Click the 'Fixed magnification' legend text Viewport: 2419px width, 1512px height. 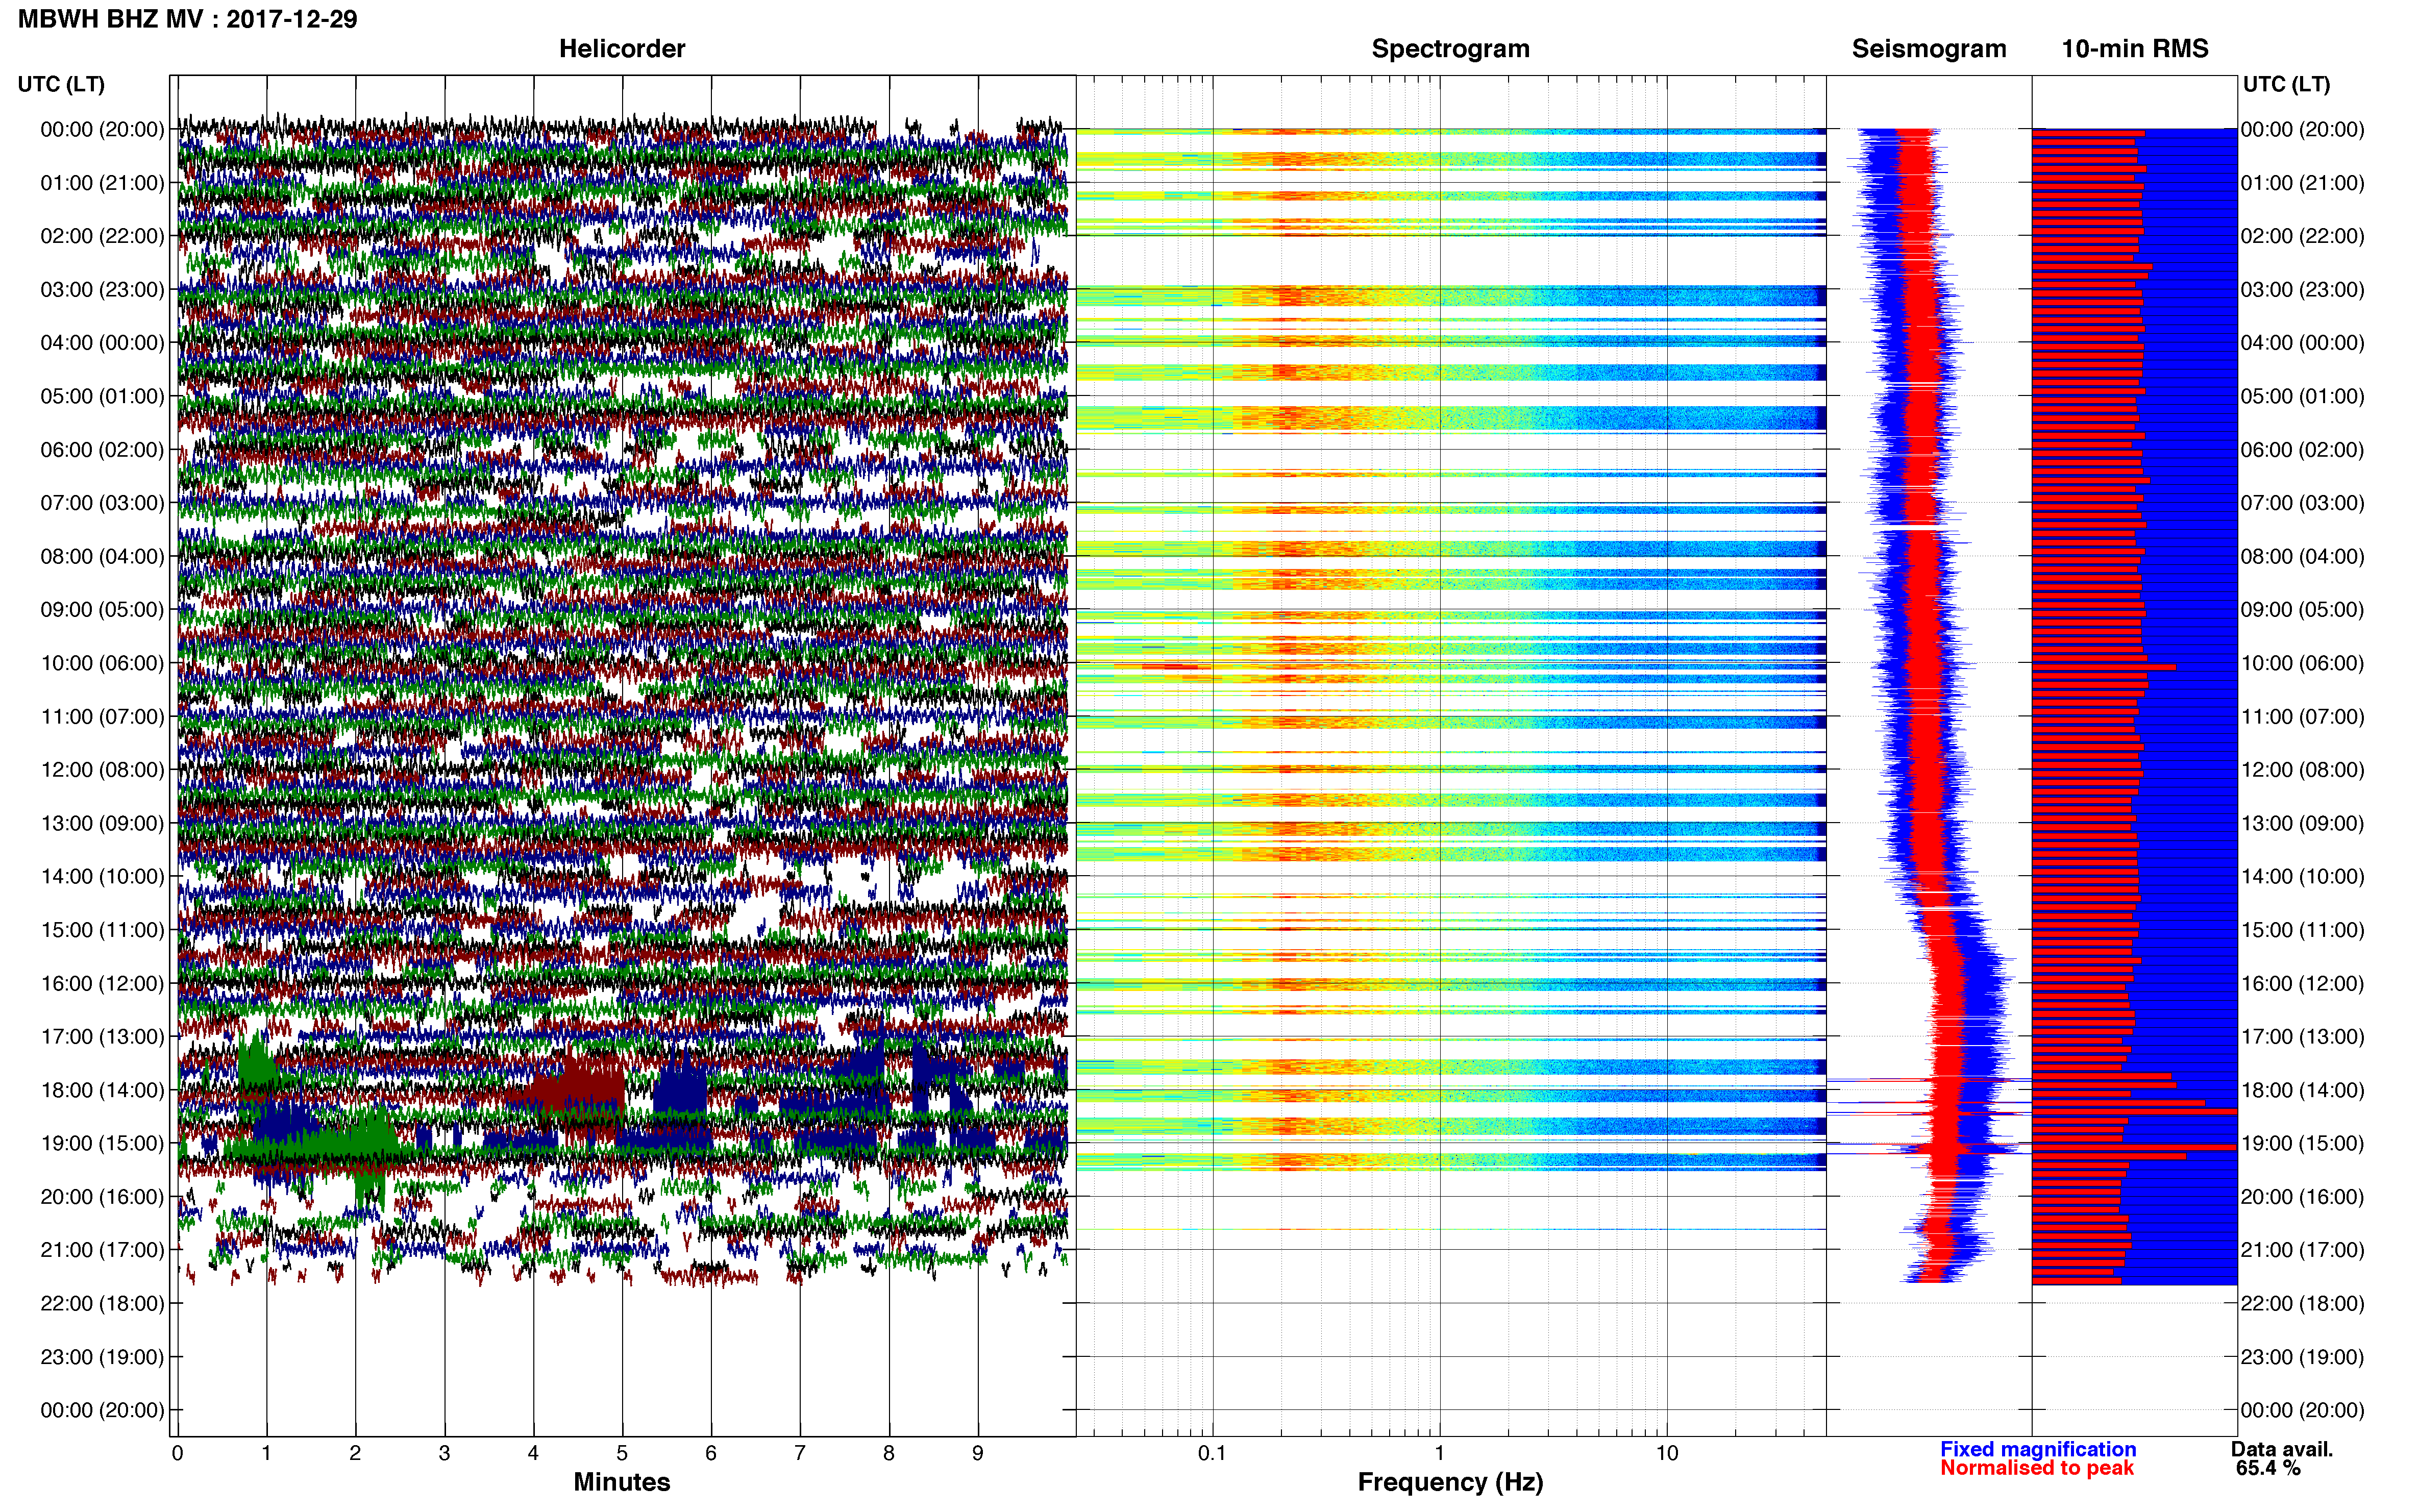pos(2038,1449)
